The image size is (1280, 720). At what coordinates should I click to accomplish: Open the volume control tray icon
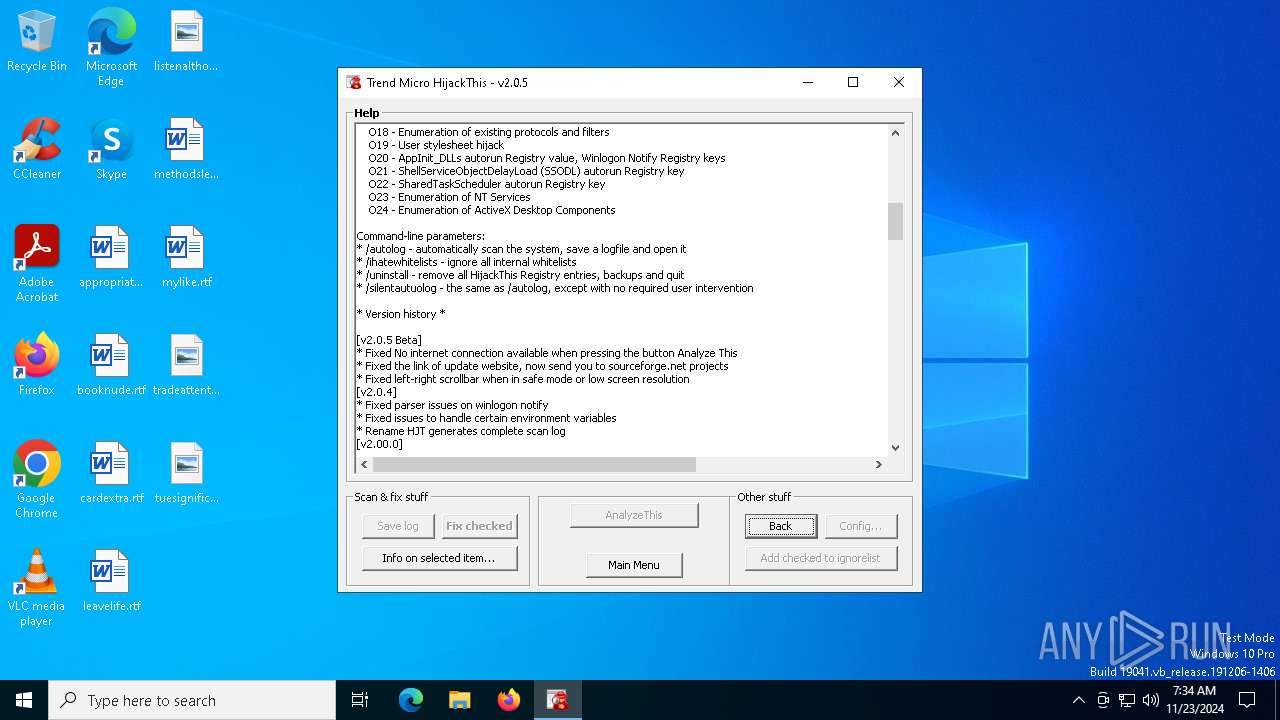click(x=1151, y=700)
